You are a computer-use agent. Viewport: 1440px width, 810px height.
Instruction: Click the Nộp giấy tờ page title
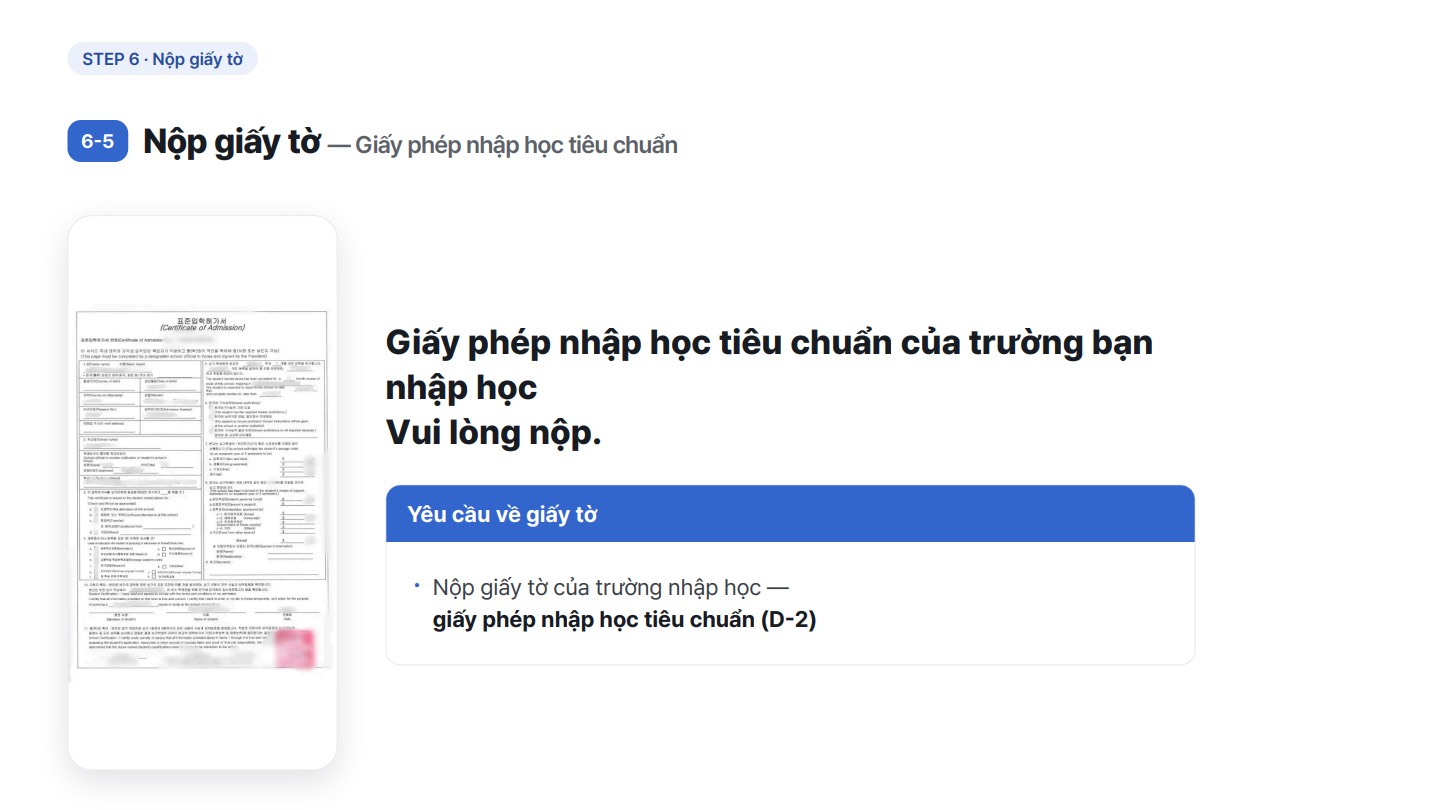(232, 142)
